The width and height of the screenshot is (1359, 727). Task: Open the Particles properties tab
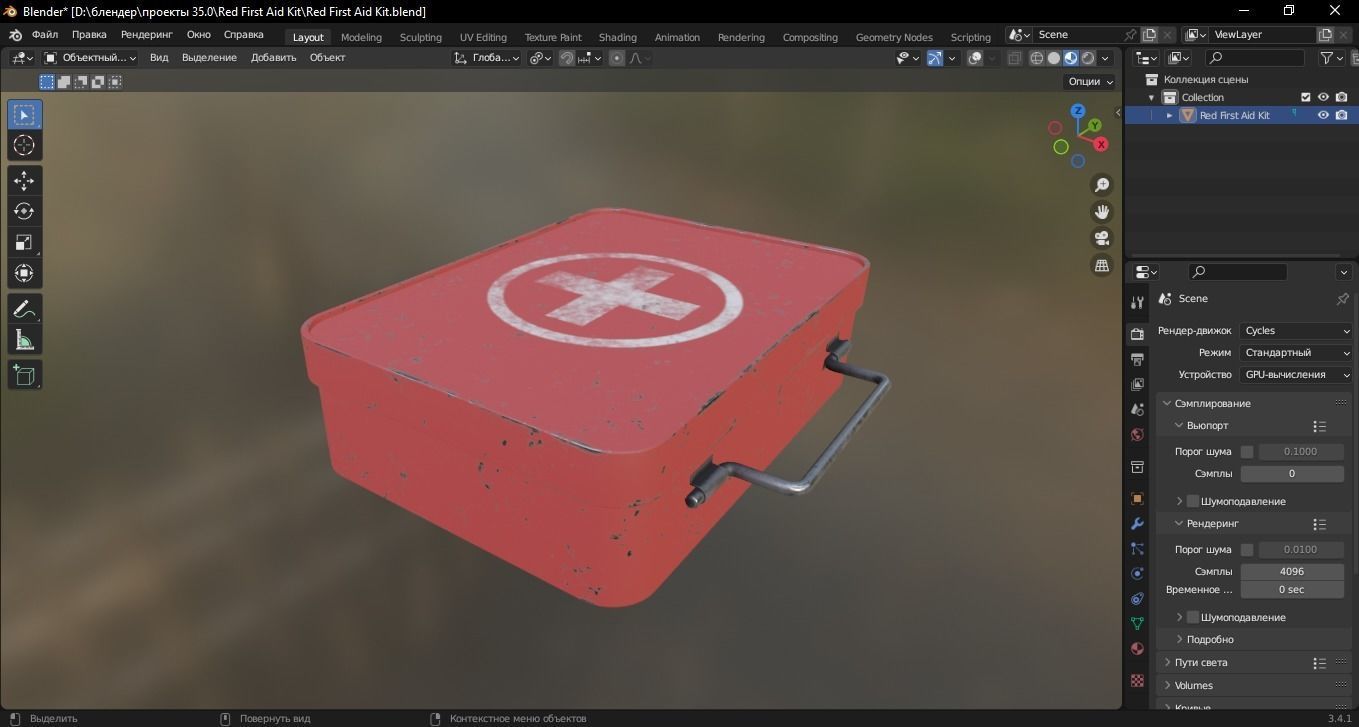[x=1137, y=548]
